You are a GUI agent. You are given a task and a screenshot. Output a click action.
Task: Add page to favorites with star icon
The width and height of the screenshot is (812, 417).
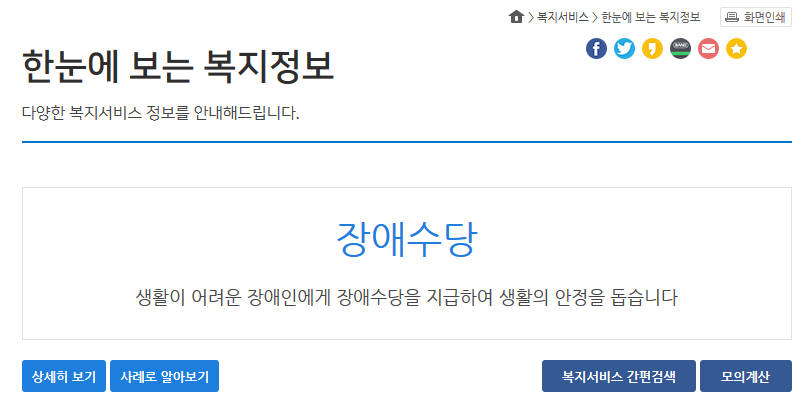click(x=736, y=49)
